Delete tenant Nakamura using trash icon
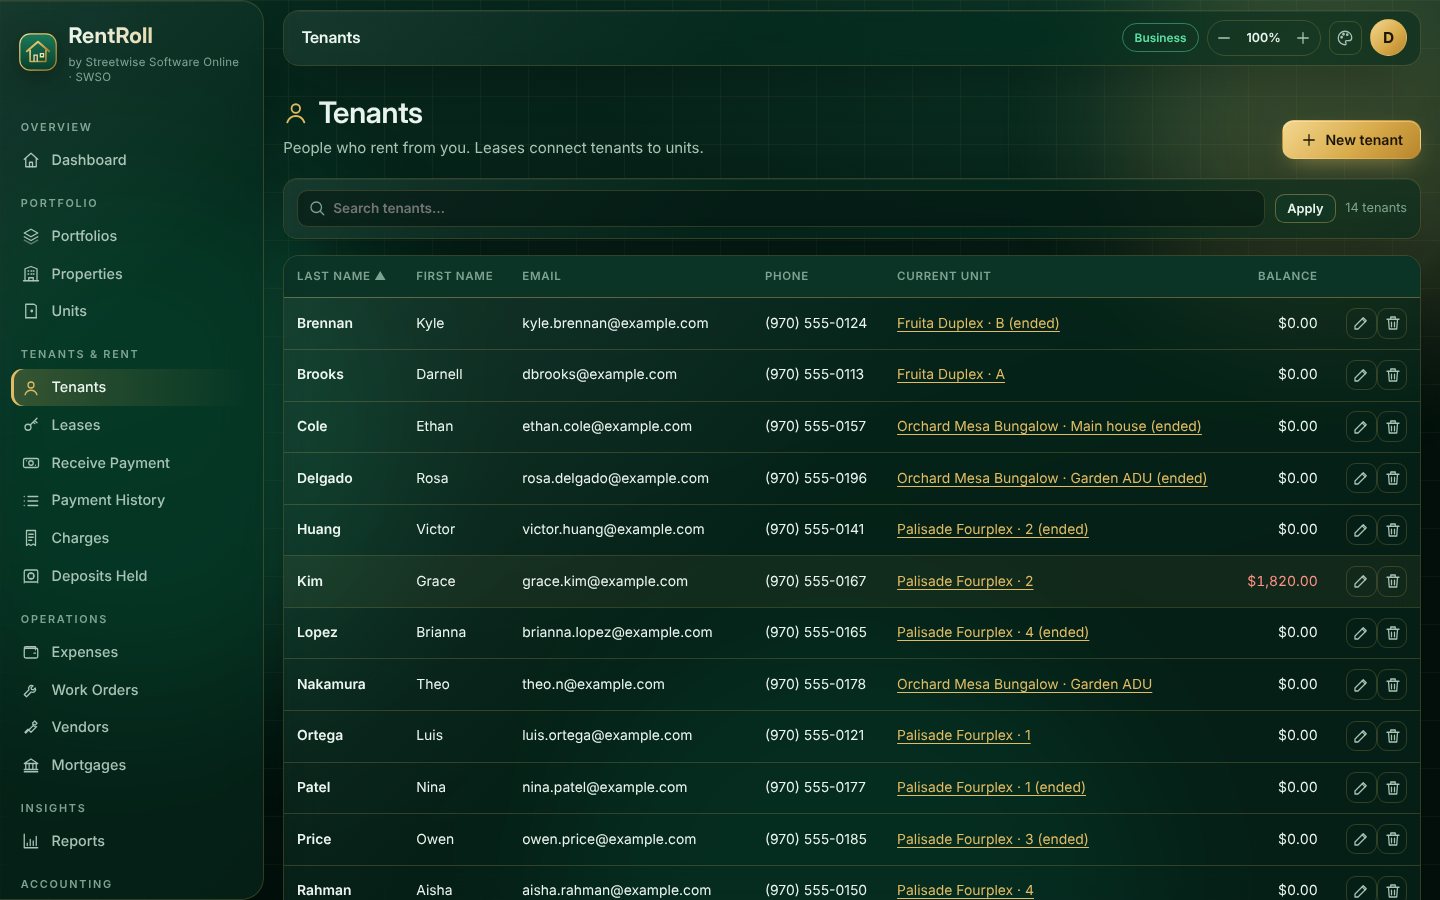1440x900 pixels. (x=1392, y=684)
